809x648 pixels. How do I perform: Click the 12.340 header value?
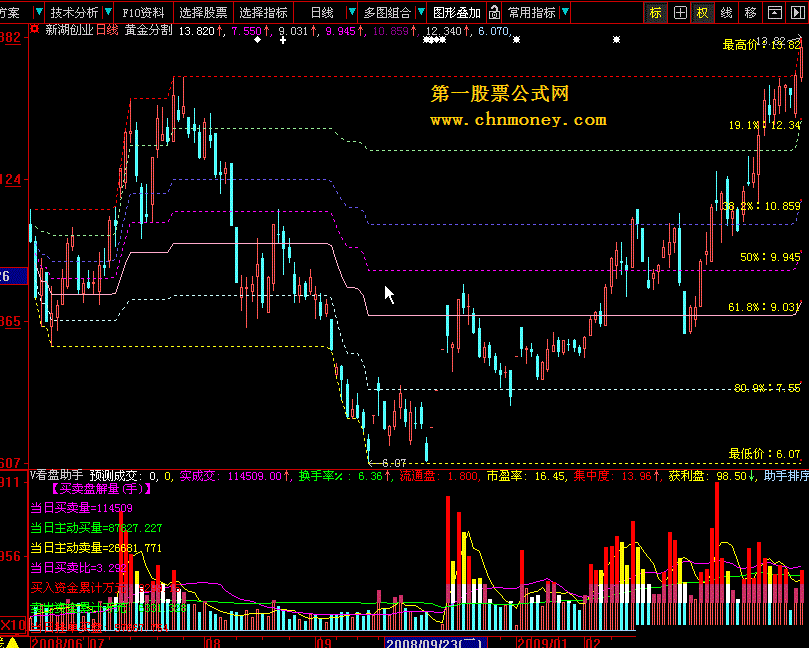[443, 31]
